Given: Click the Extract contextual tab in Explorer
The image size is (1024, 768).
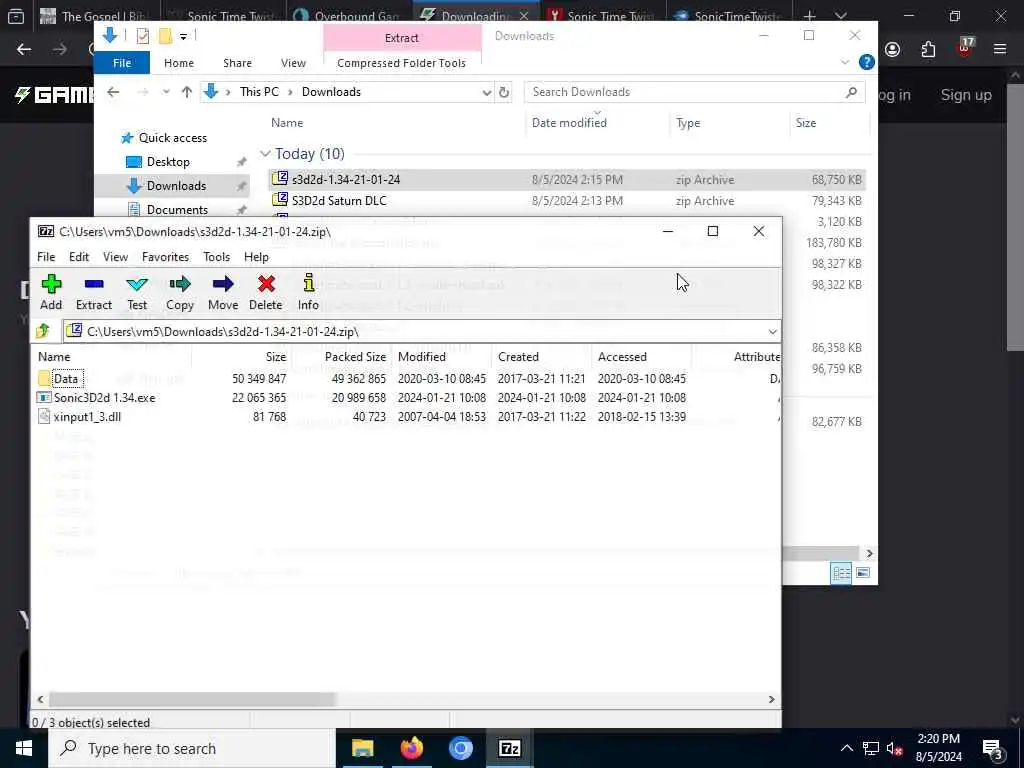Looking at the screenshot, I should pyautogui.click(x=402, y=38).
